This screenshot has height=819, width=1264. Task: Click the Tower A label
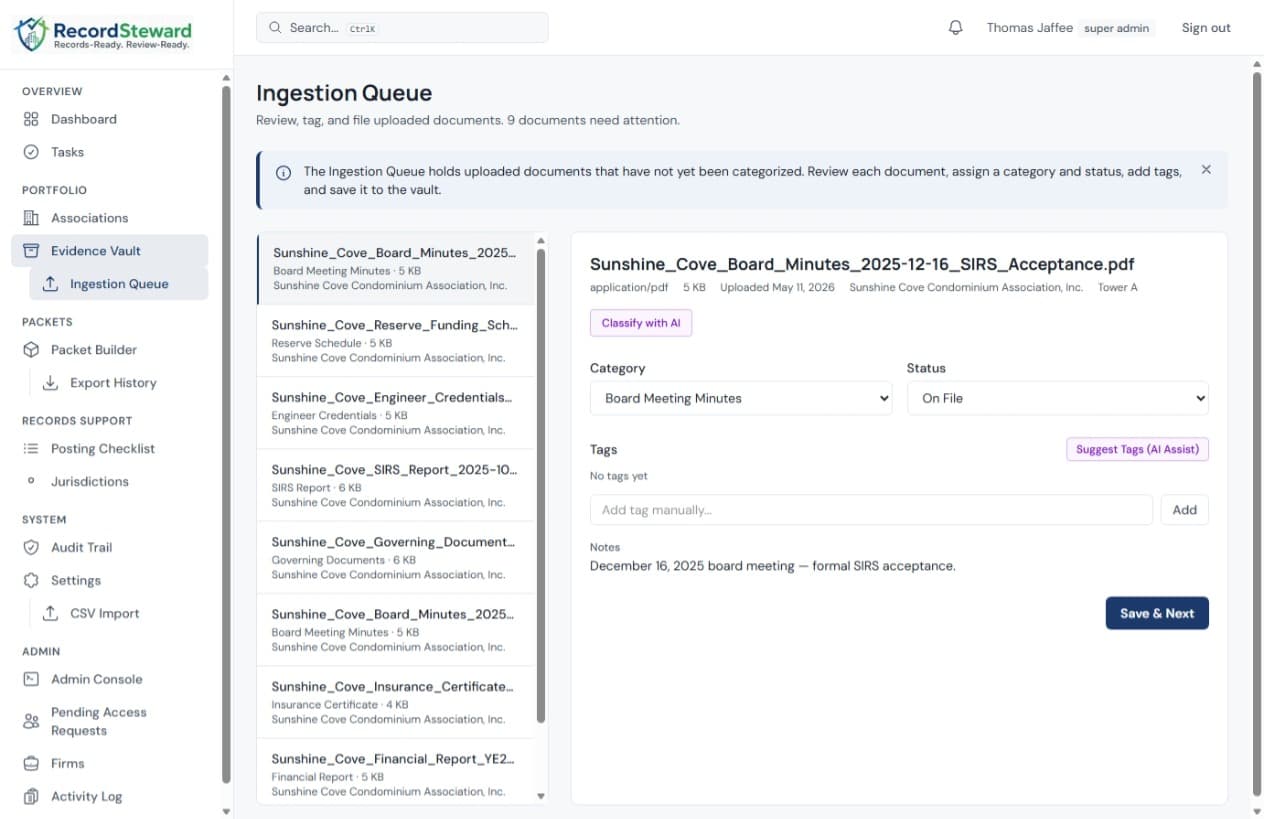(x=1117, y=287)
